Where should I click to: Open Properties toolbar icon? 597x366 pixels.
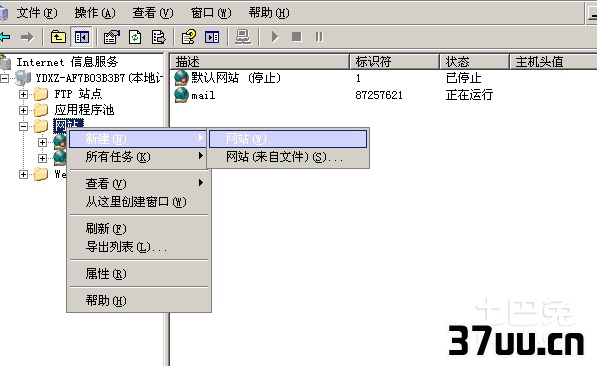pyautogui.click(x=112, y=37)
